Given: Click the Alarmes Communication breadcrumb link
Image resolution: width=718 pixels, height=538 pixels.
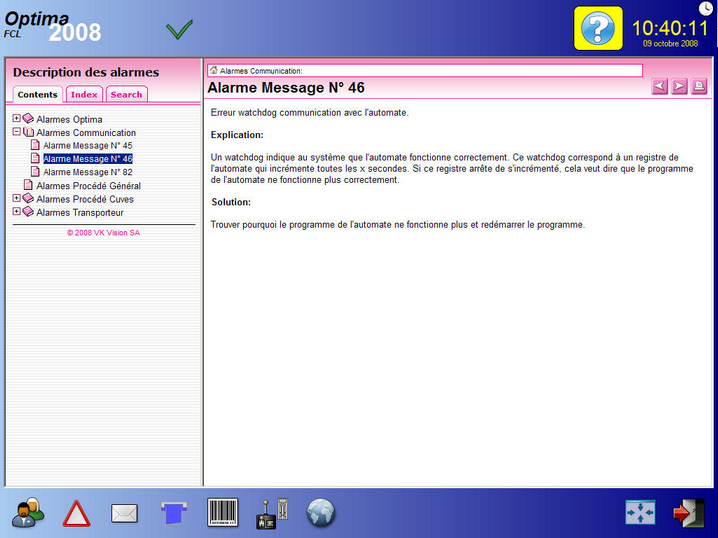Looking at the screenshot, I should click(260, 71).
